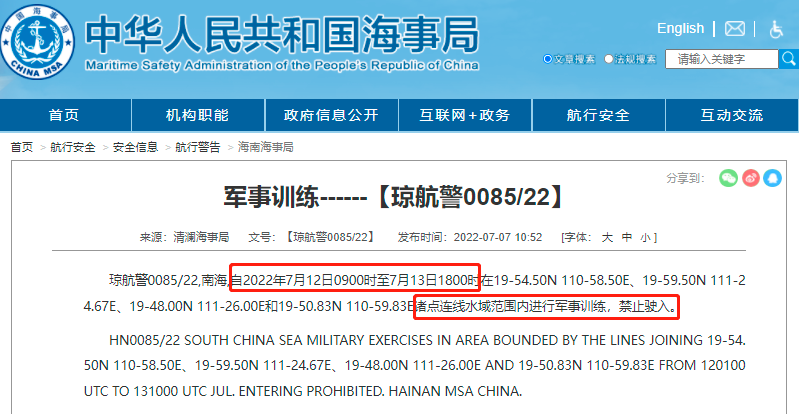This screenshot has height=414, width=799.
Task: Open the 政府信息公开 navigation menu item
Action: [331, 115]
